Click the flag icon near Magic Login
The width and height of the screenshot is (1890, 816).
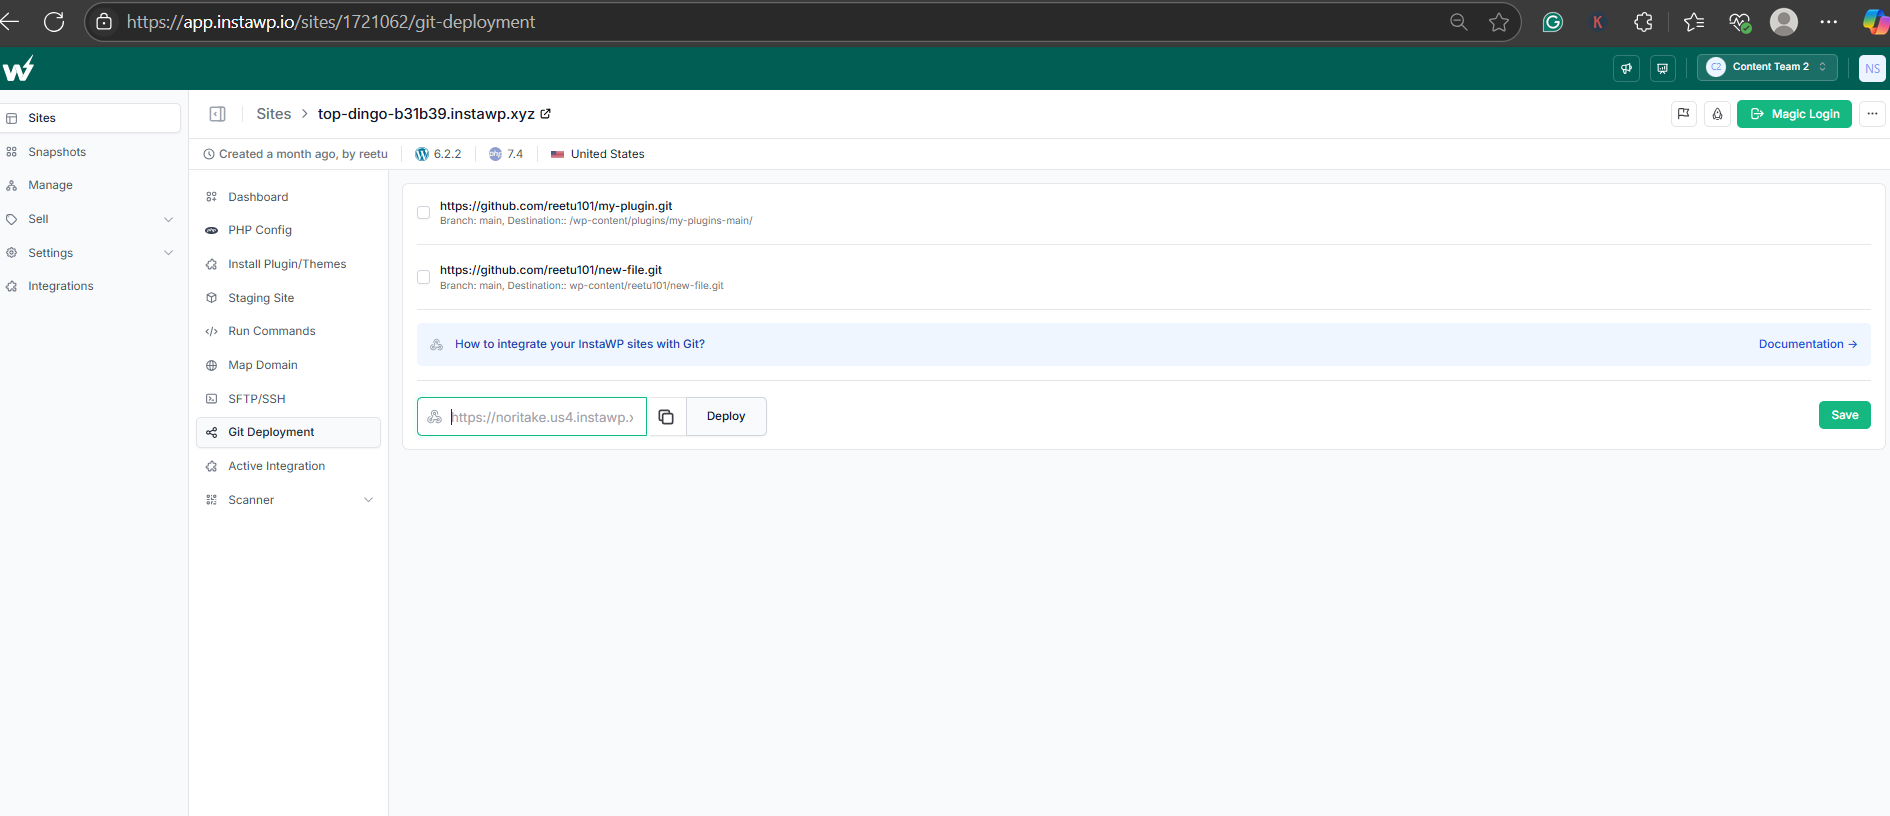click(x=1684, y=114)
